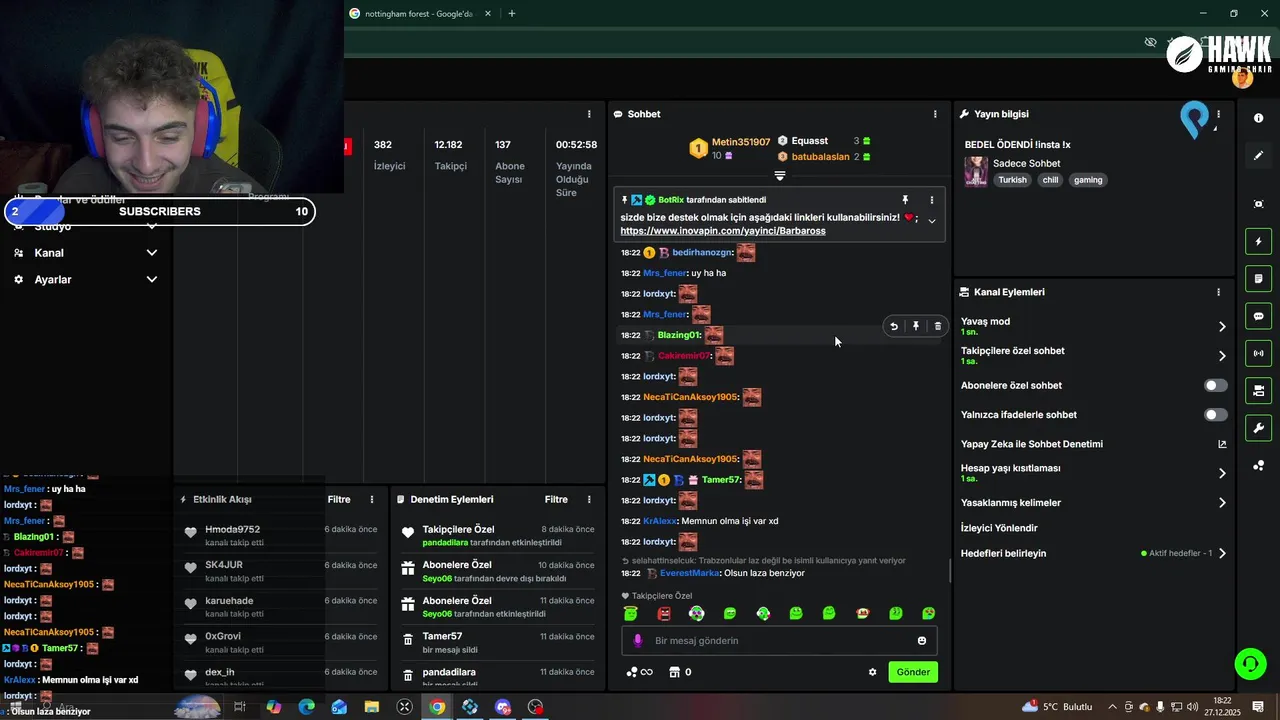The width and height of the screenshot is (1280, 720).
Task: Click the pin icon on pinned BotRix message
Action: click(905, 200)
